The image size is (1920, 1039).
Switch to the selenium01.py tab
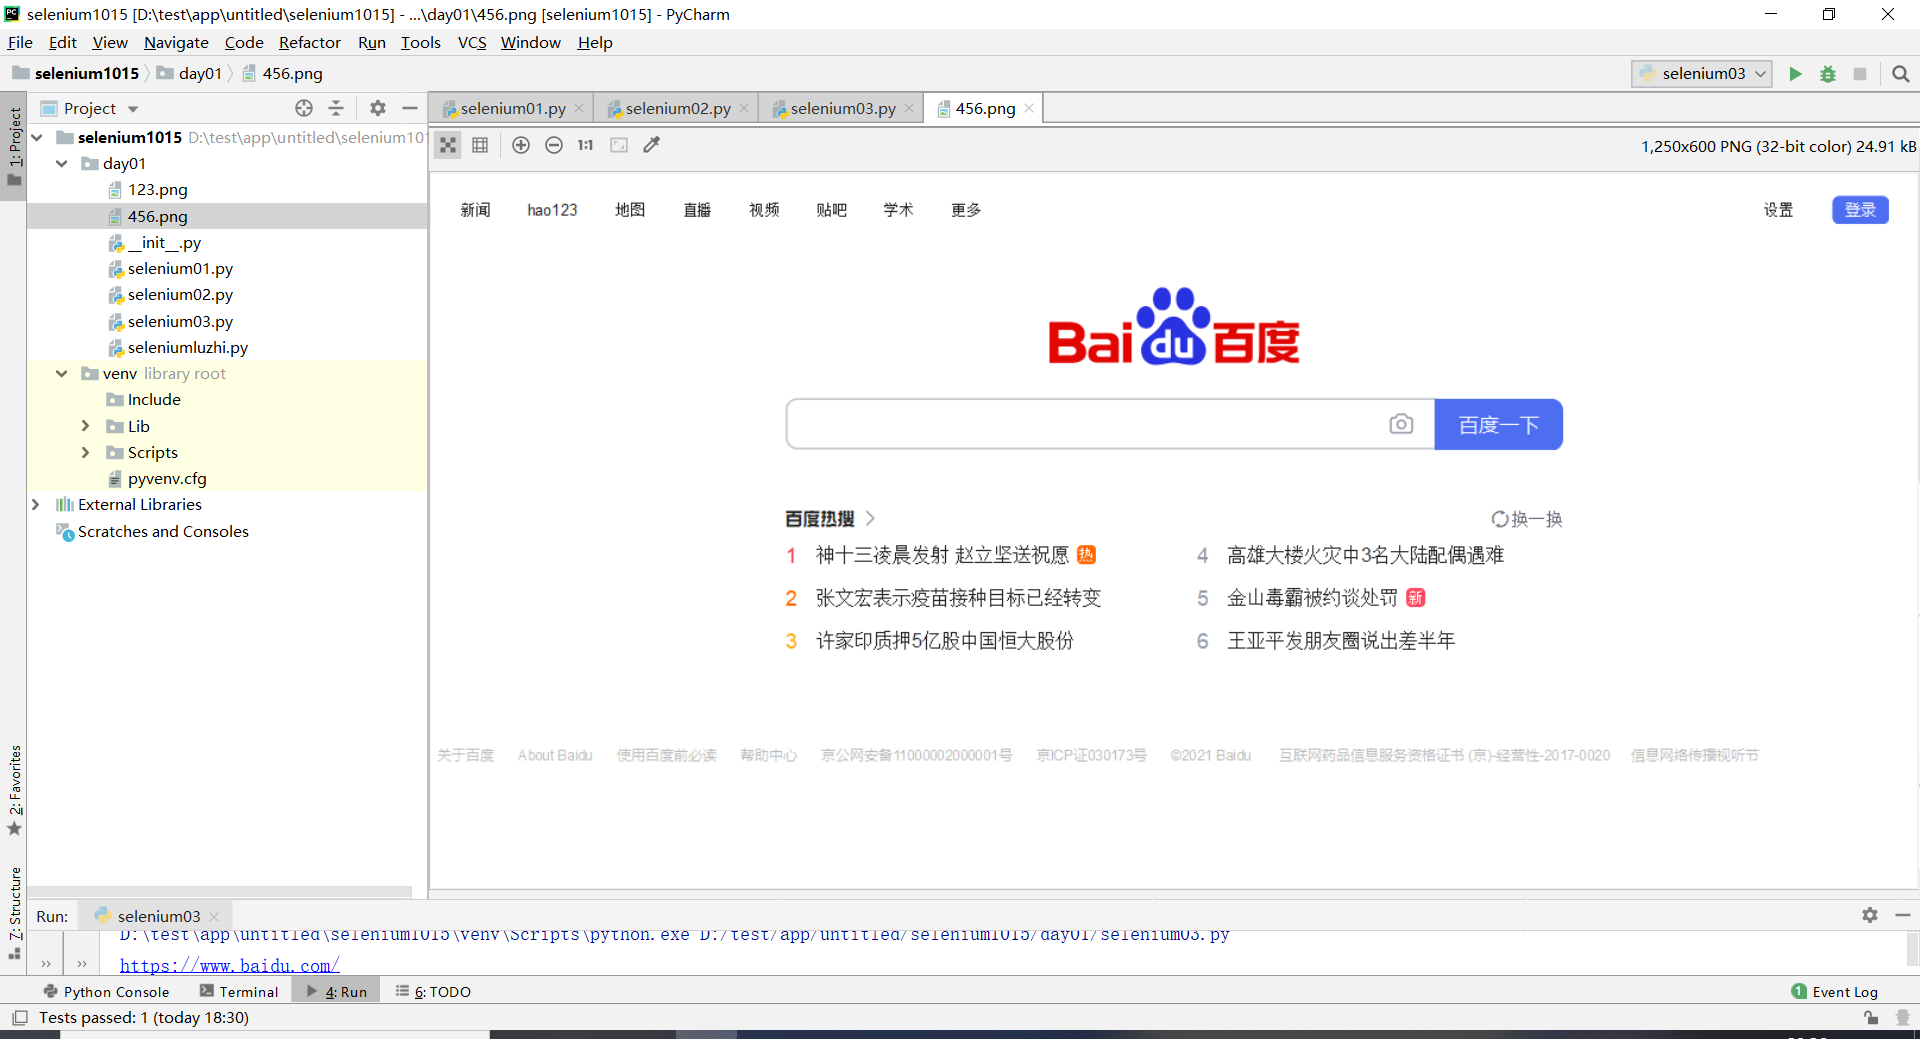pyautogui.click(x=512, y=108)
